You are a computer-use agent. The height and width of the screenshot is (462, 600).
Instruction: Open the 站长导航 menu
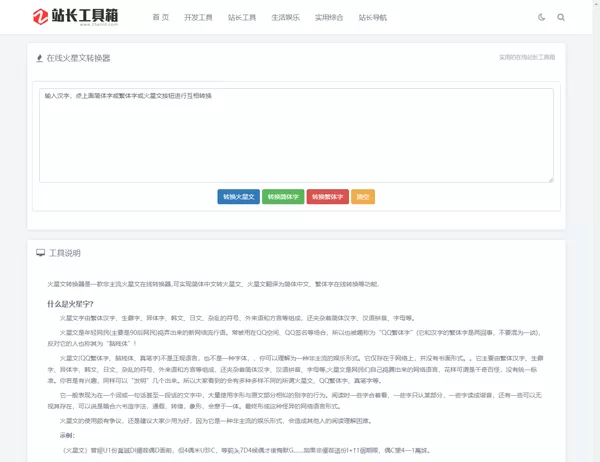[372, 17]
